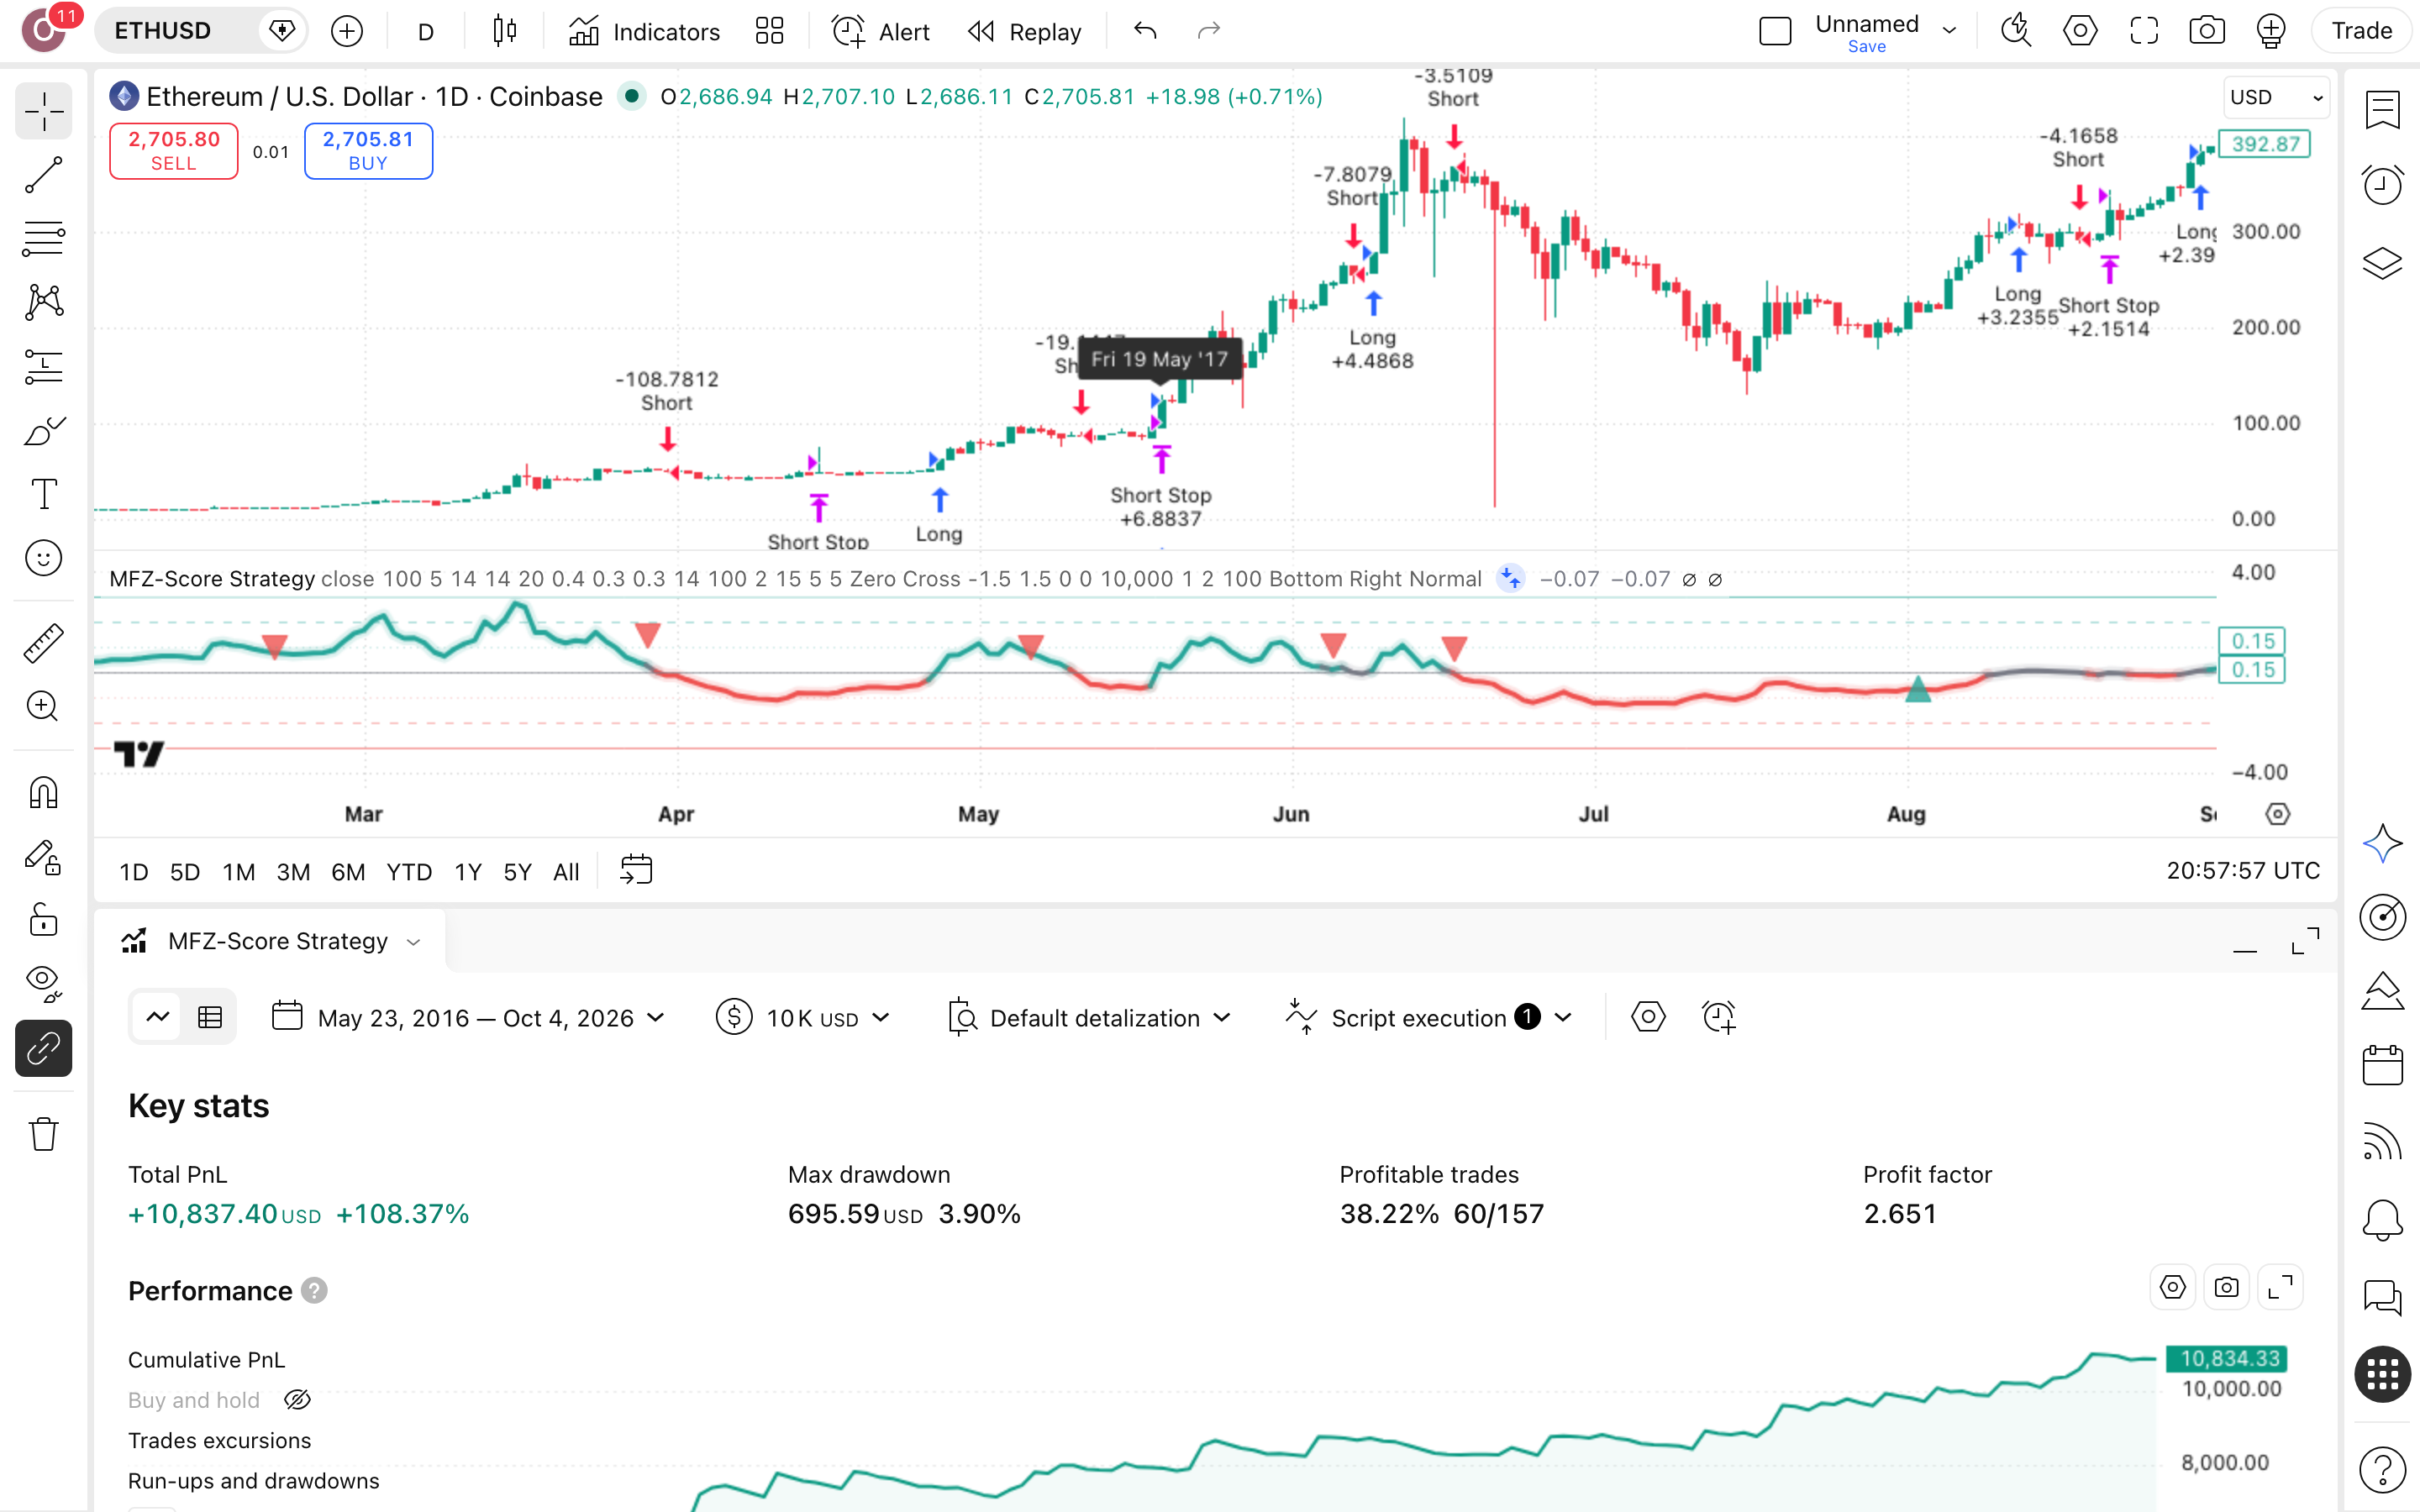Open the Fibonacci retracement tools
The height and width of the screenshot is (1512, 2420).
click(43, 238)
